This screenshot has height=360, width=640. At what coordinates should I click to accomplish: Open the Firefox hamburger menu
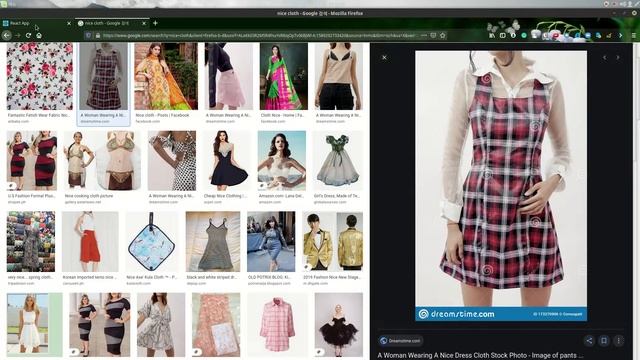(633, 36)
